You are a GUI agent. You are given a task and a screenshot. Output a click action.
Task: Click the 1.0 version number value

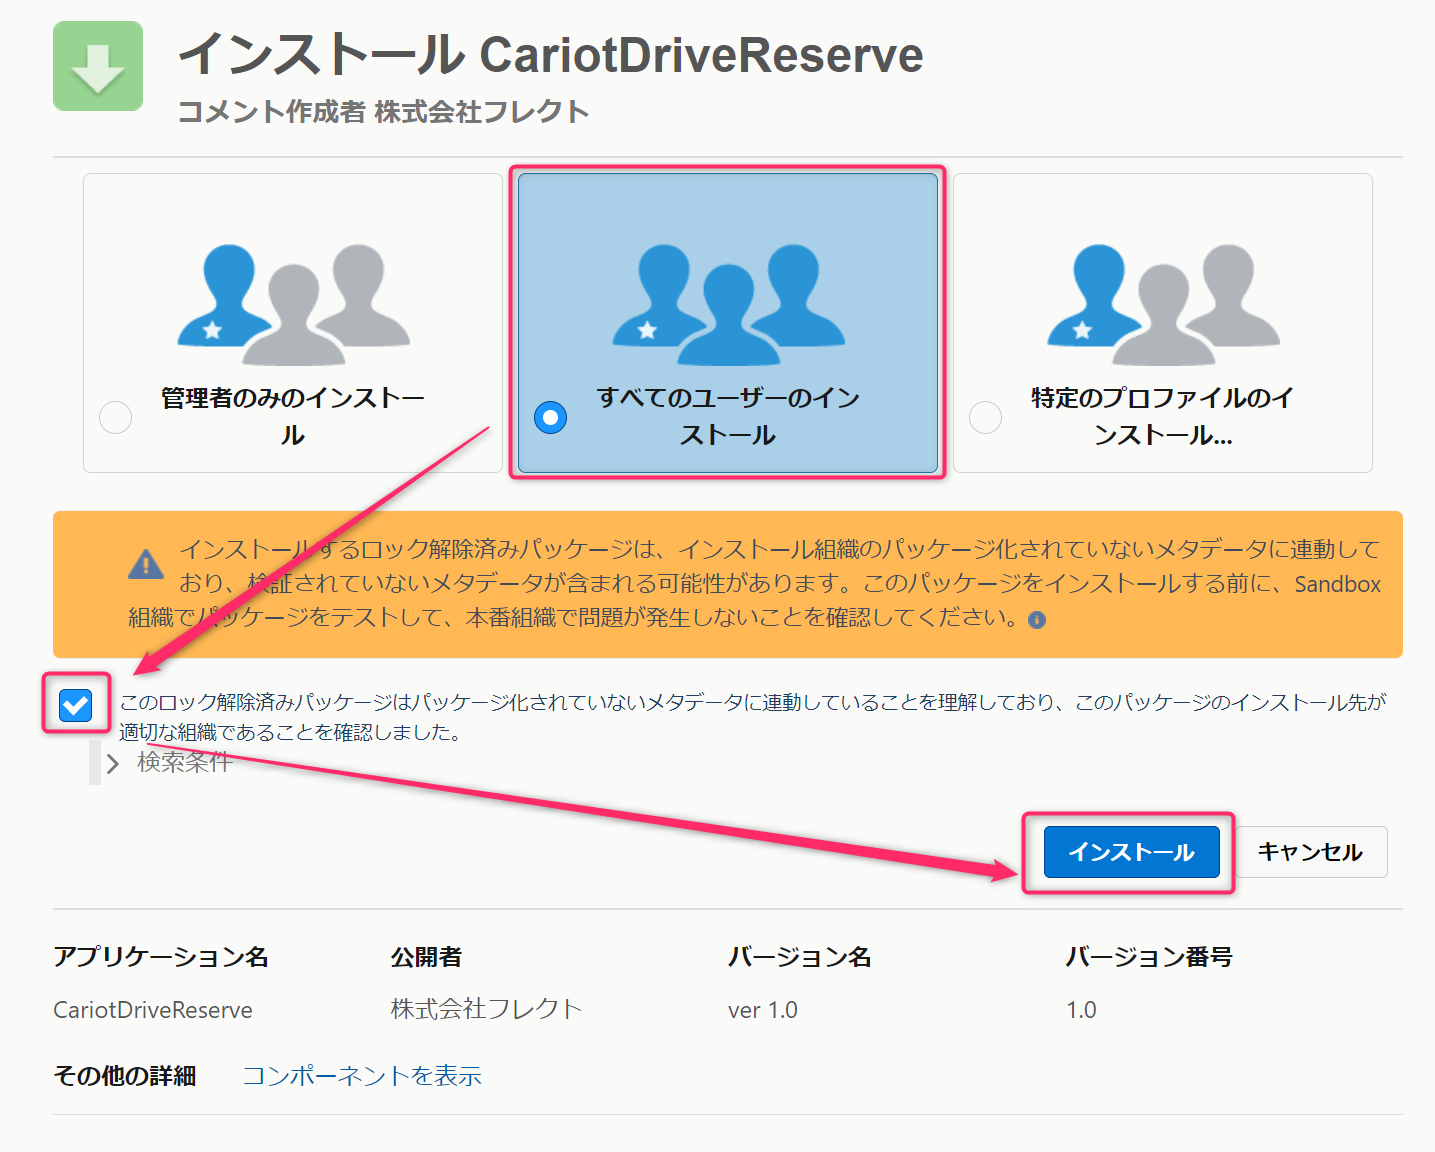click(1081, 1010)
